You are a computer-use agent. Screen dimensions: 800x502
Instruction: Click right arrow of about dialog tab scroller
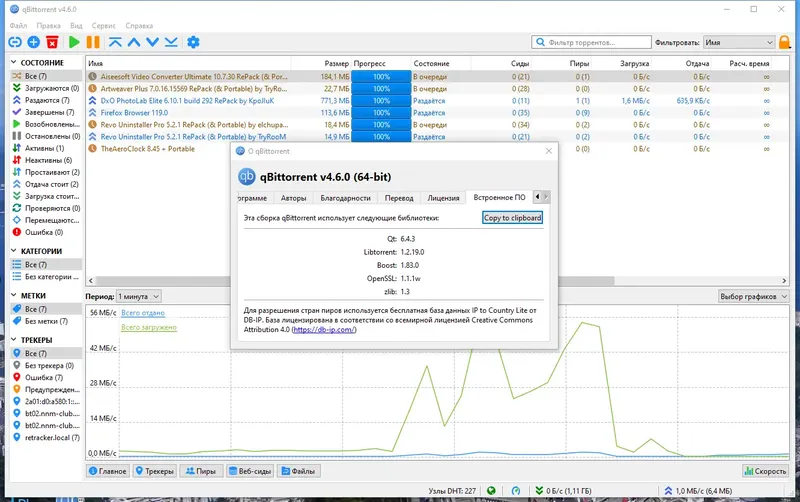tap(546, 196)
